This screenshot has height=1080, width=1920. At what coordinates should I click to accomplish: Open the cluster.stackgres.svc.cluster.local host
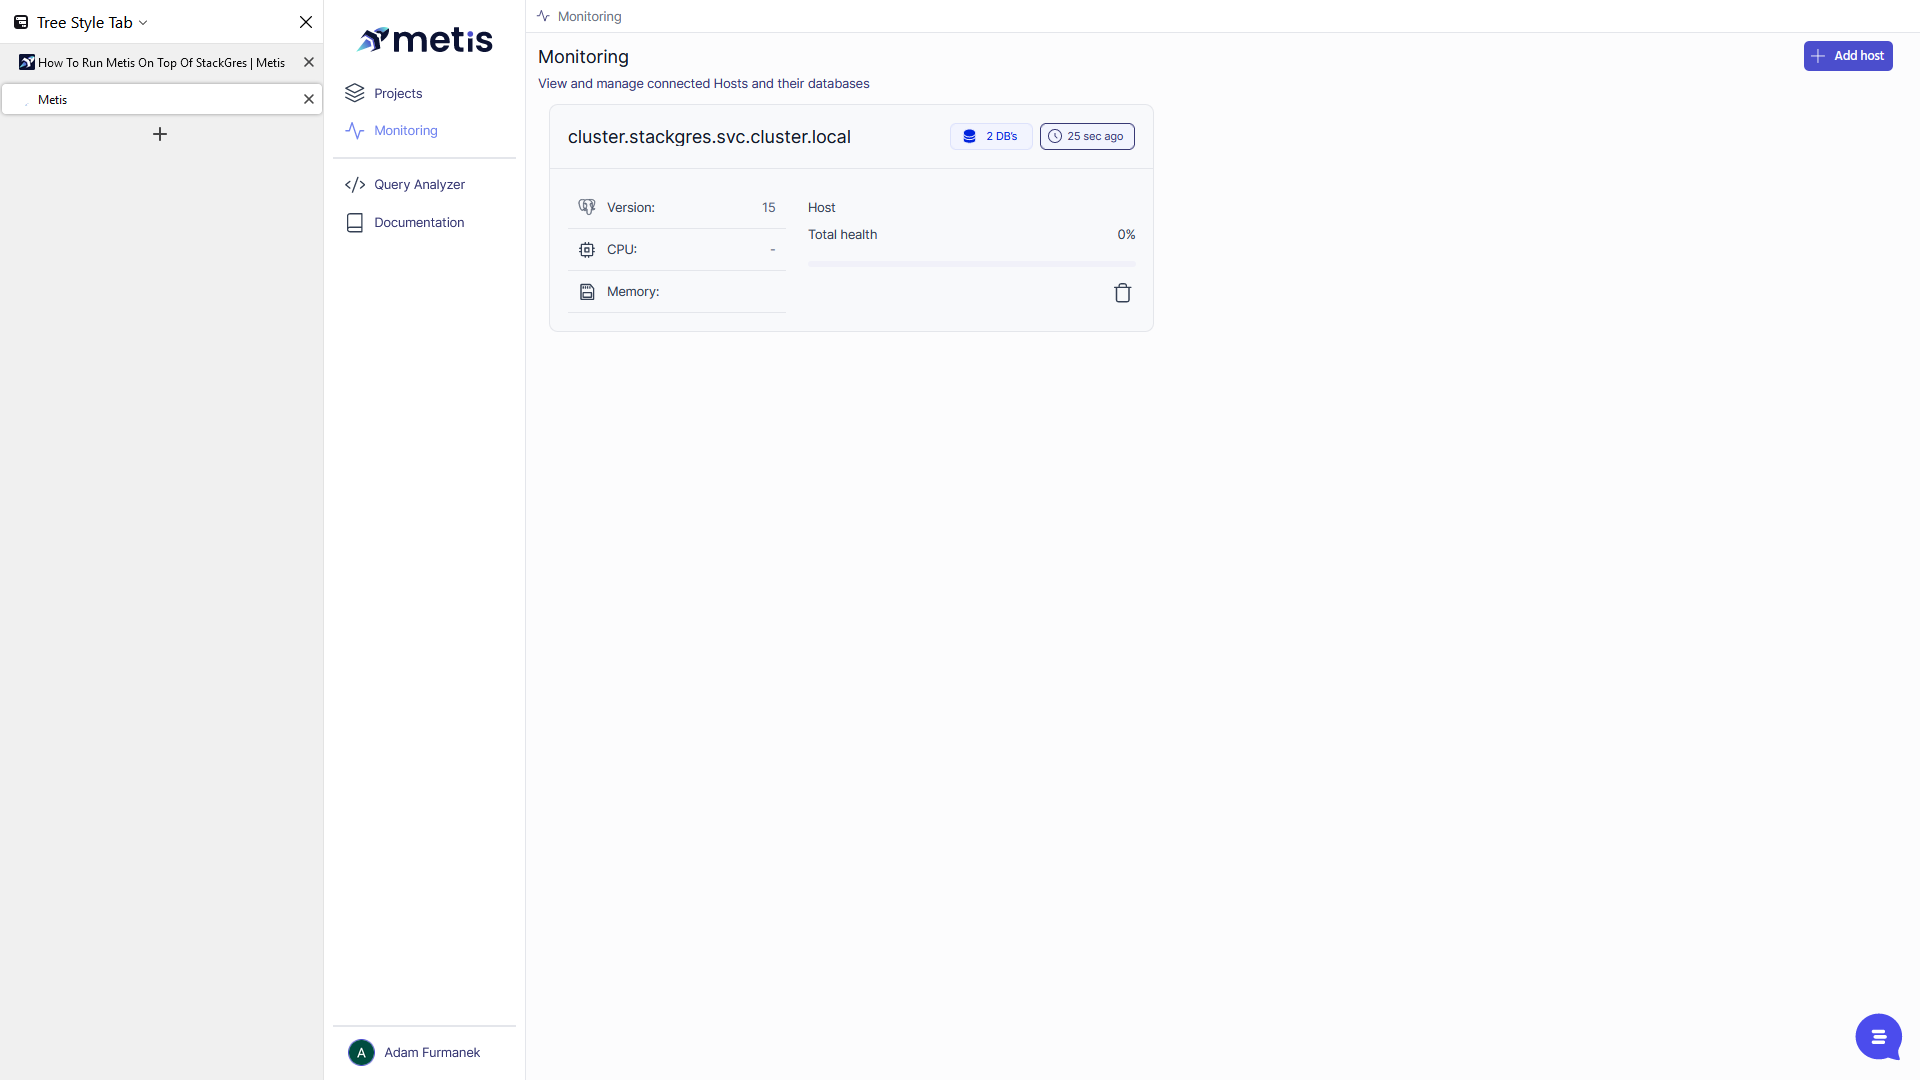[709, 137]
